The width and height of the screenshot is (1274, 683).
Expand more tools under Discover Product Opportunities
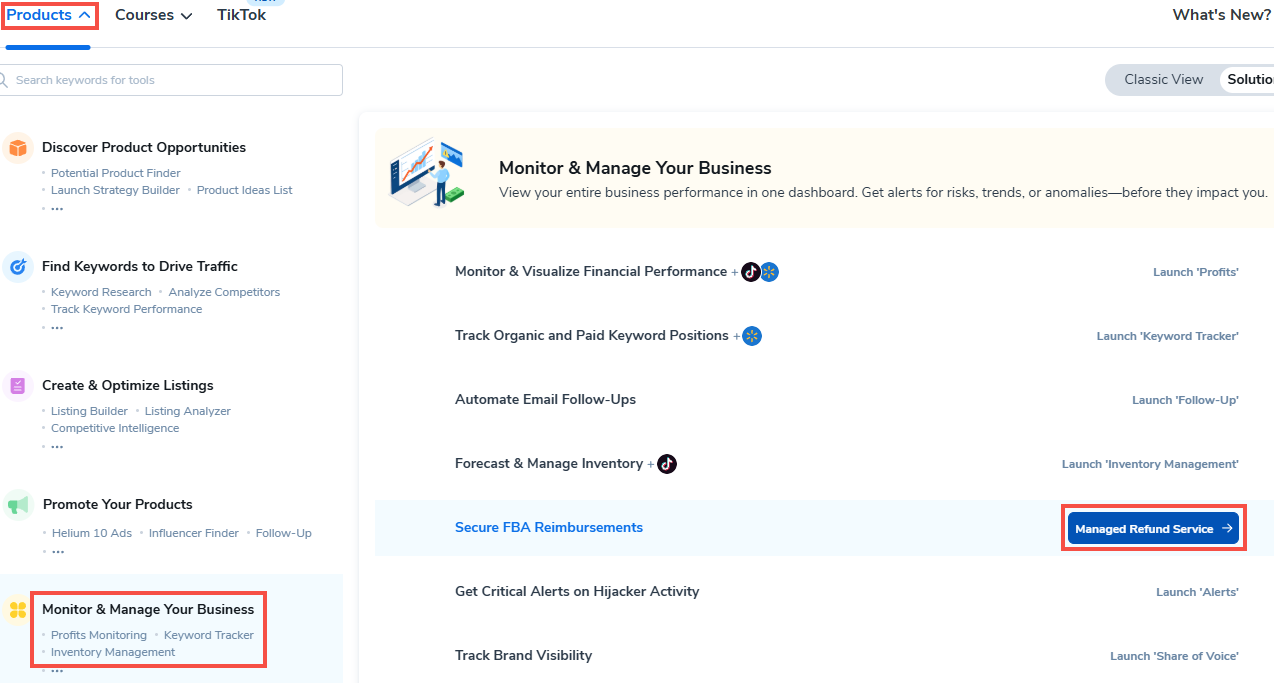pyautogui.click(x=57, y=208)
